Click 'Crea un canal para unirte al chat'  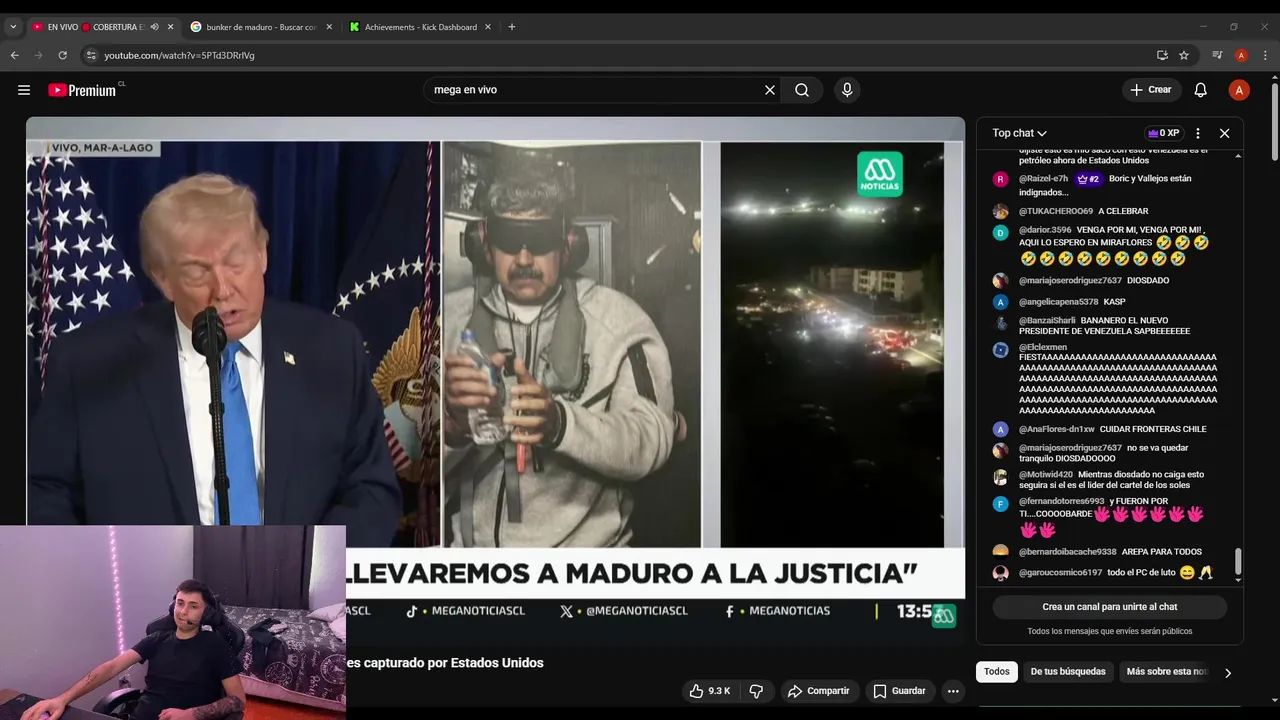click(1110, 607)
